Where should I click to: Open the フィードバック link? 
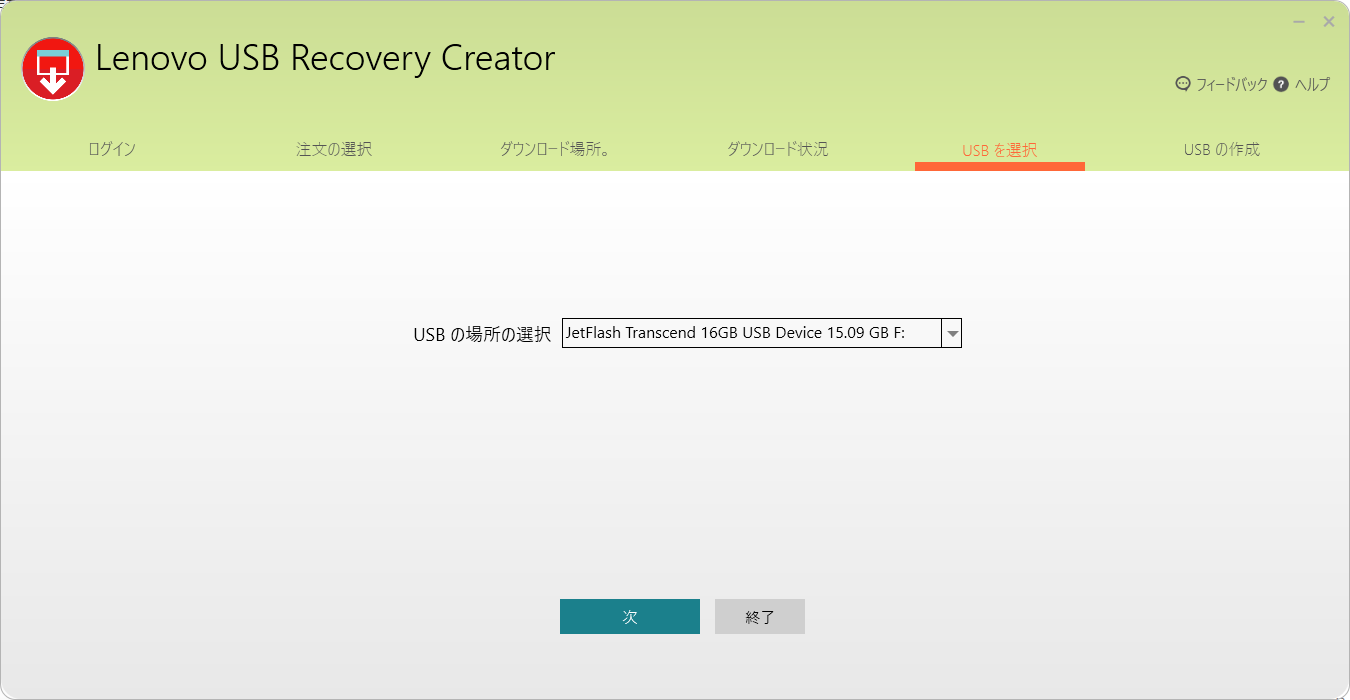(1231, 85)
